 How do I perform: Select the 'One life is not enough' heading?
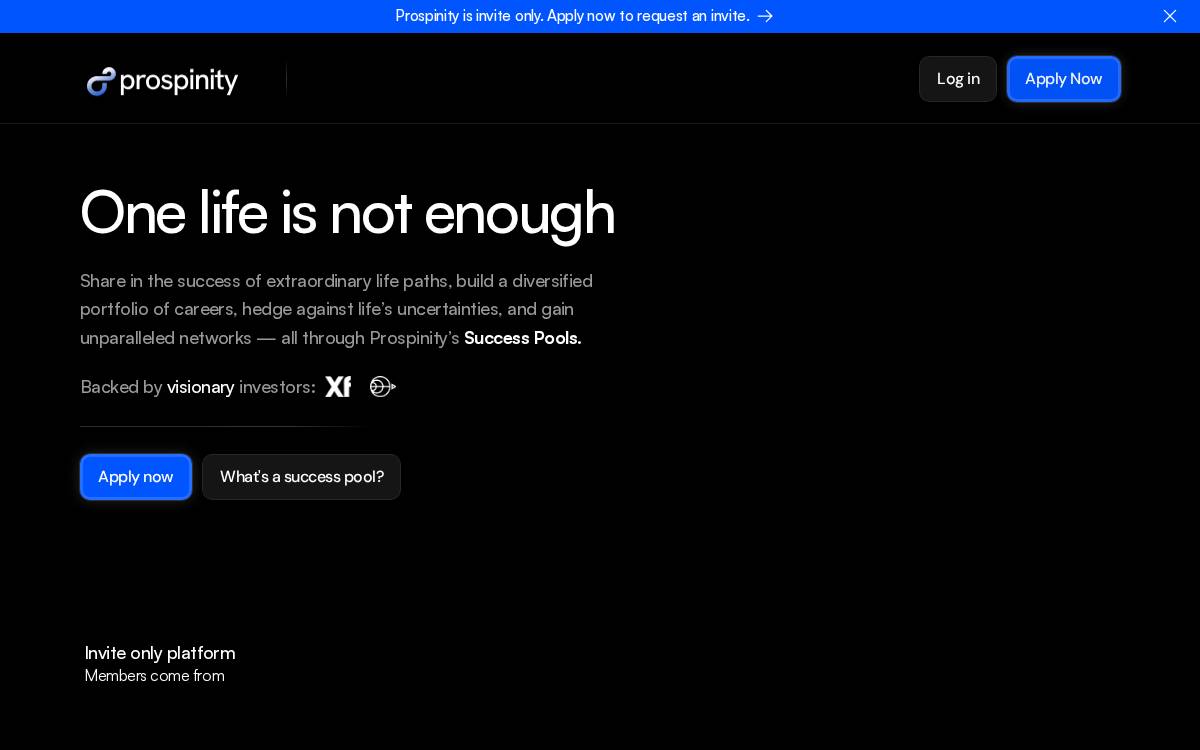coord(347,213)
